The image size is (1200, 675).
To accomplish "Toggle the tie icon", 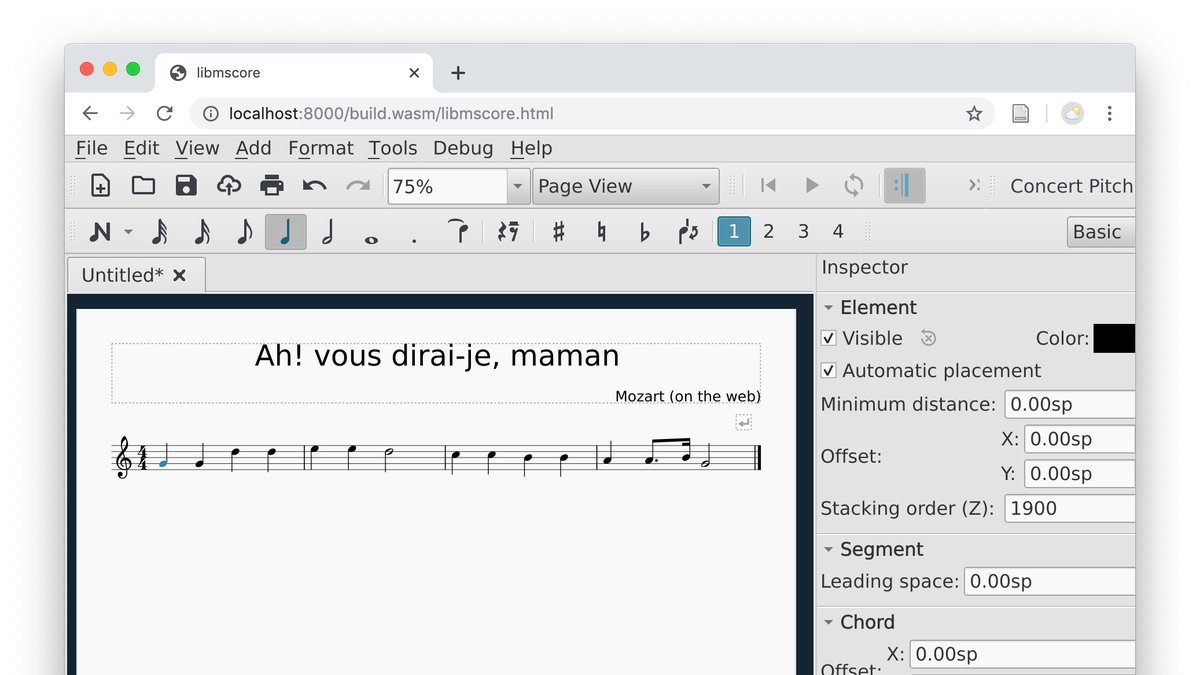I will (458, 230).
